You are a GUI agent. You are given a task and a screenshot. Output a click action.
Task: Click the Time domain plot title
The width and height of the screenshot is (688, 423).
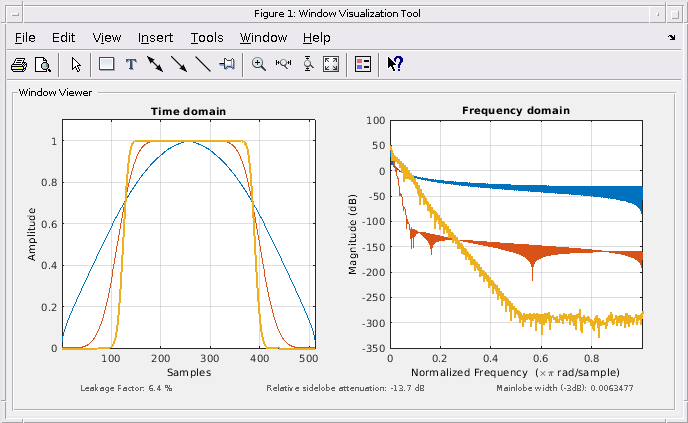188,111
